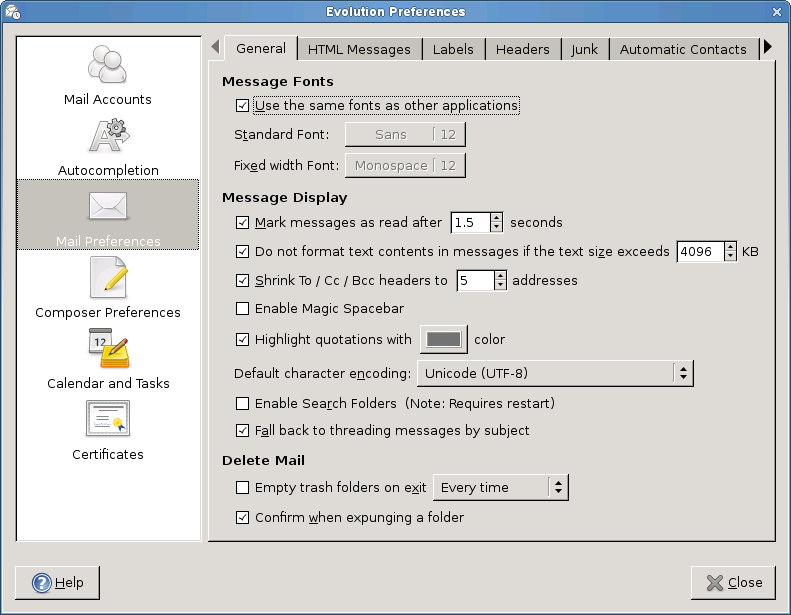Open the Certificates icon

coord(108,418)
